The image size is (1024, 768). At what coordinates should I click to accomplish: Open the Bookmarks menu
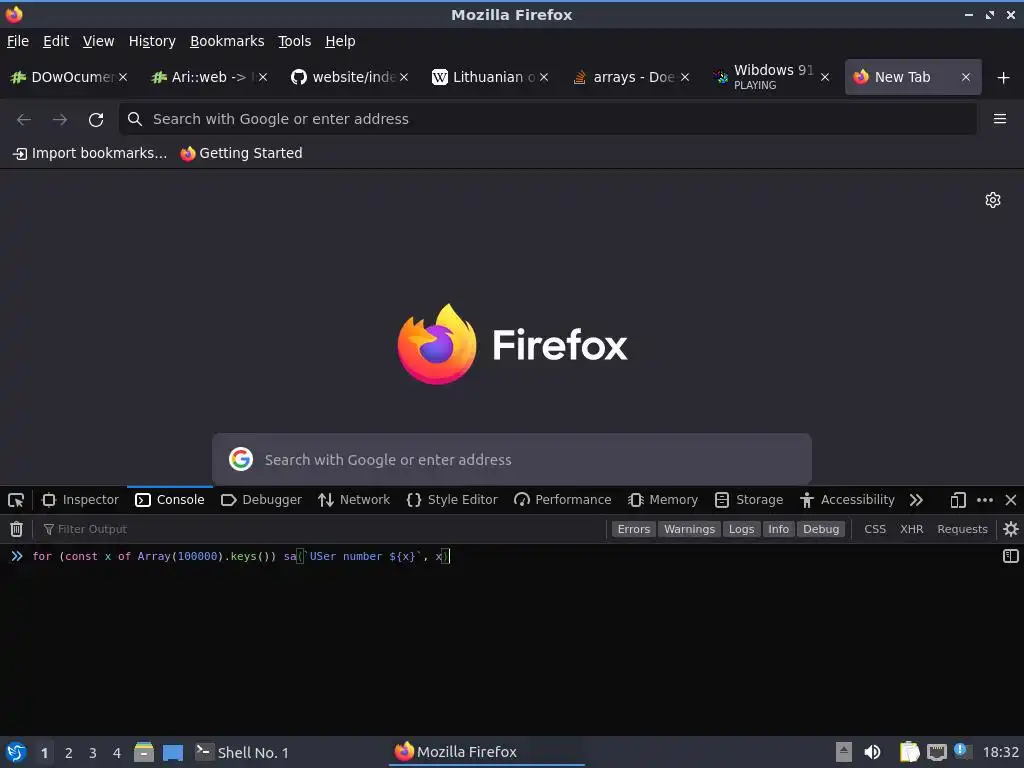pos(227,41)
